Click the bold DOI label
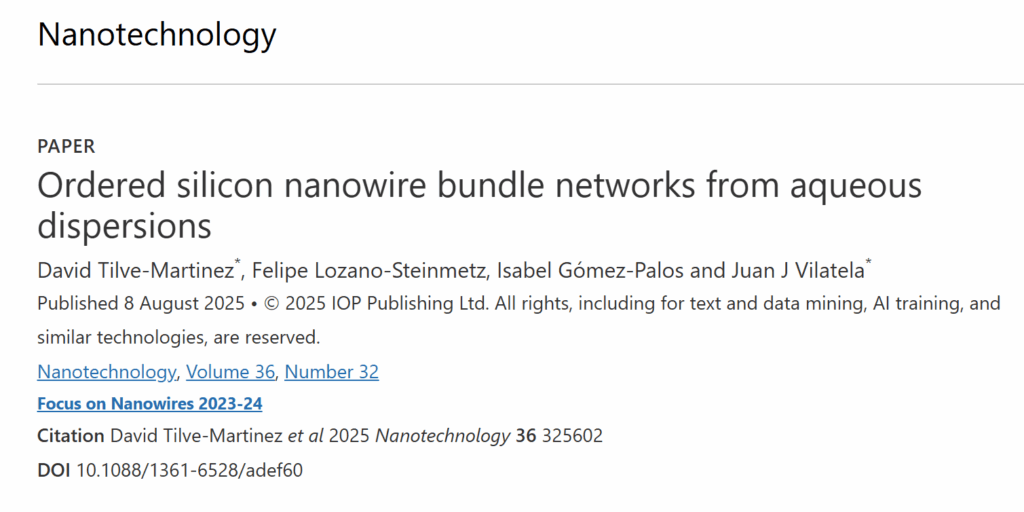Screen dimensions: 1024x512 point(54,470)
